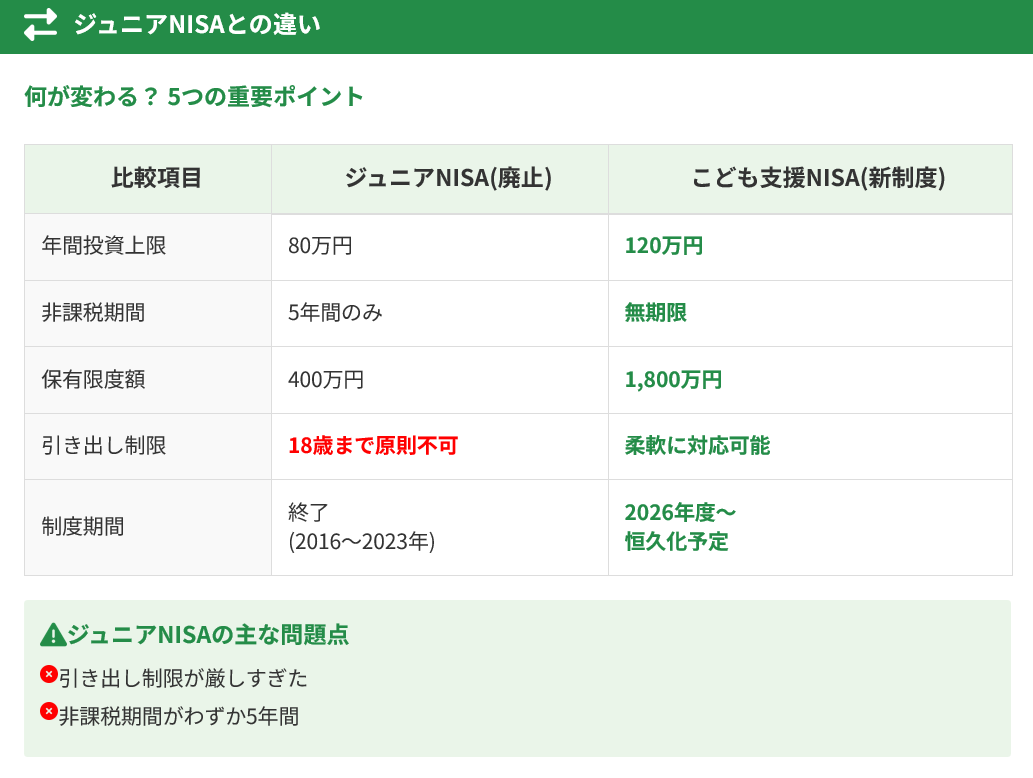Click the swap arrows icon in the header
The width and height of the screenshot is (1033, 778).
click(40, 25)
